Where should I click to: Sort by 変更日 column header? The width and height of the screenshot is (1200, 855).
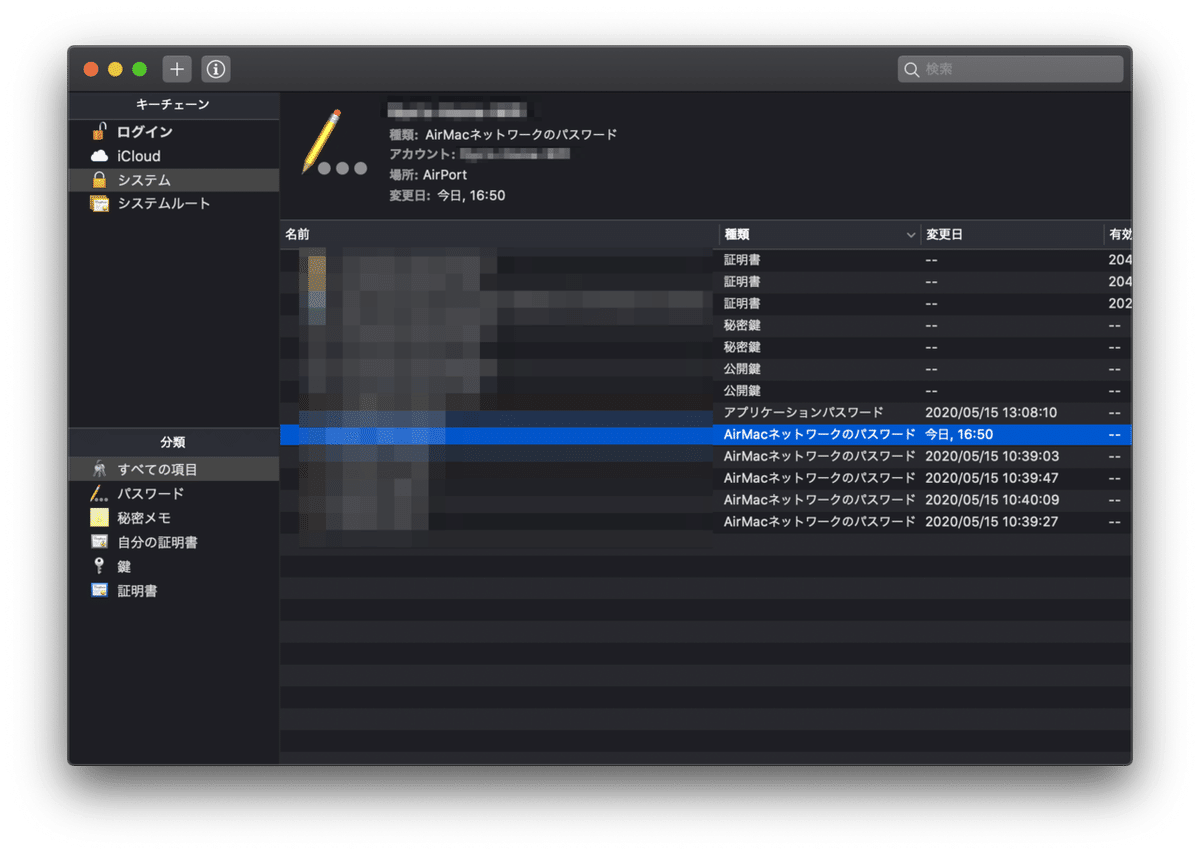pos(1012,234)
